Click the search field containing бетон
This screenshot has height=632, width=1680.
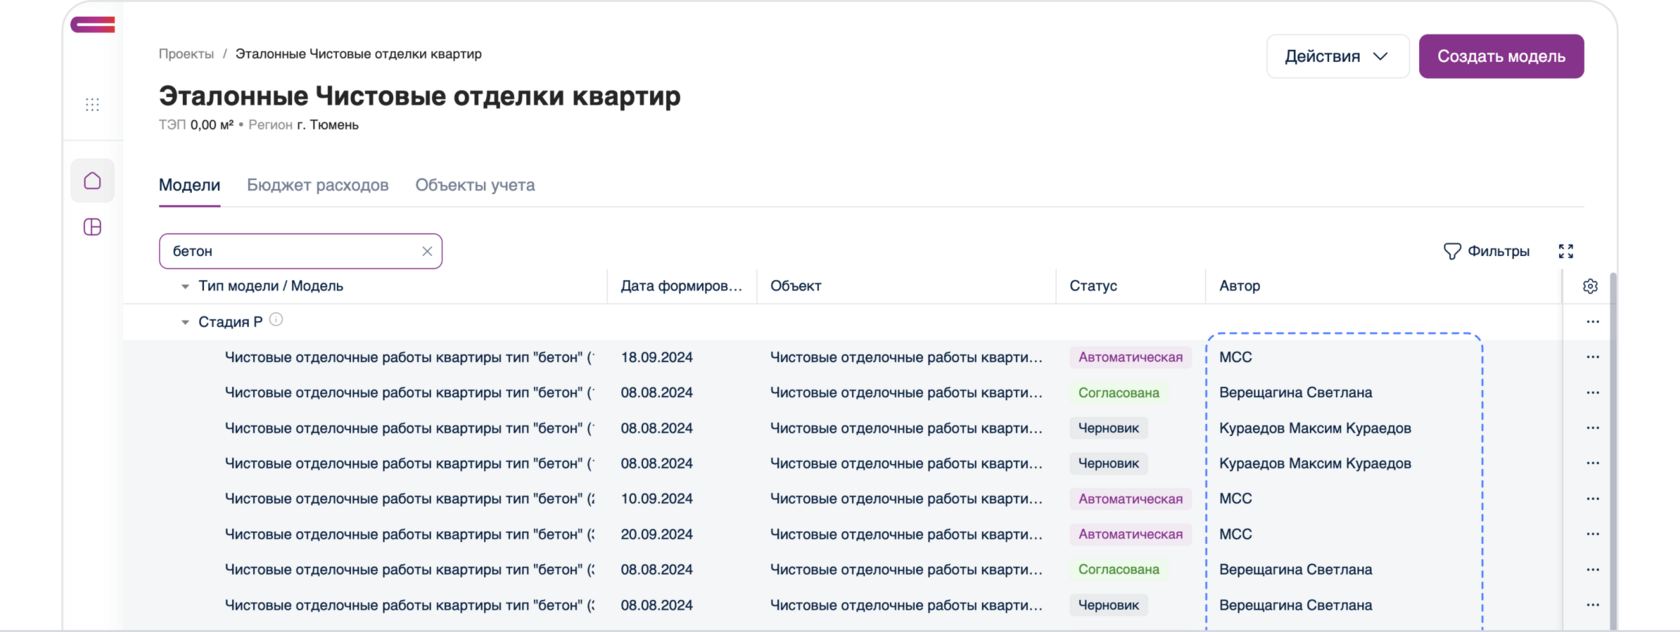[x=300, y=251]
